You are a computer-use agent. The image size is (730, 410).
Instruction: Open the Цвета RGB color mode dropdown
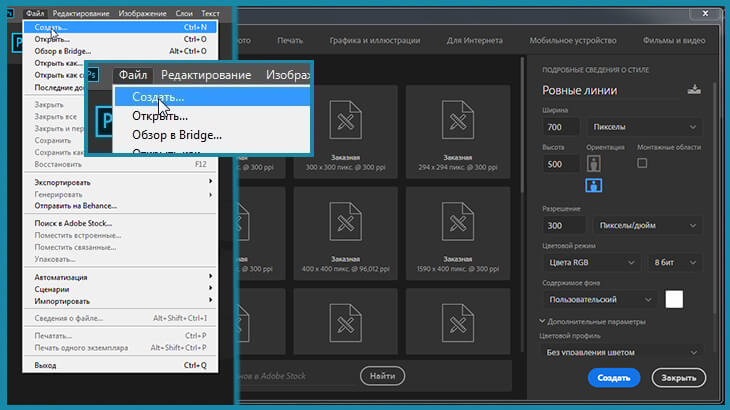coord(592,262)
